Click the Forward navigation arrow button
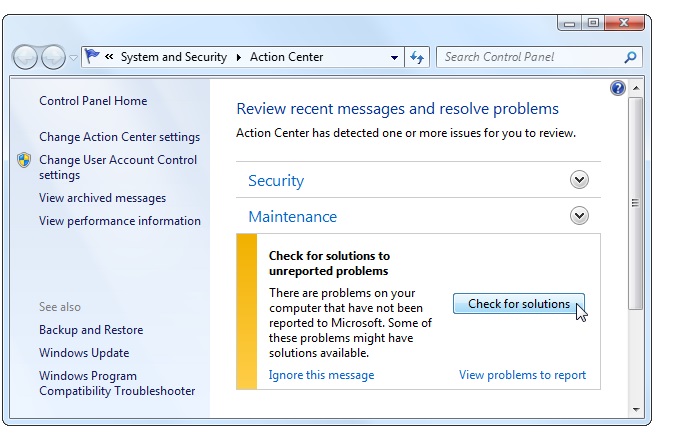Viewport: 682px width, 434px height. (x=53, y=57)
